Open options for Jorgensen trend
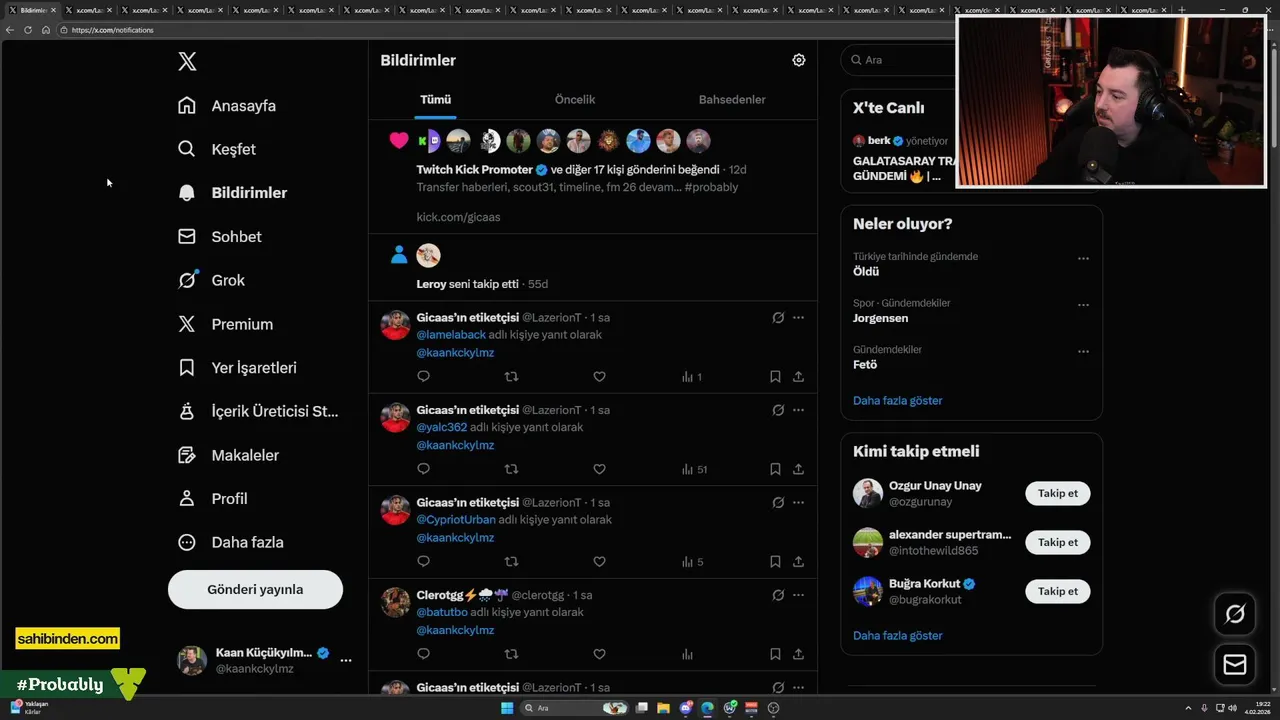The width and height of the screenshot is (1280, 720). point(1083,305)
